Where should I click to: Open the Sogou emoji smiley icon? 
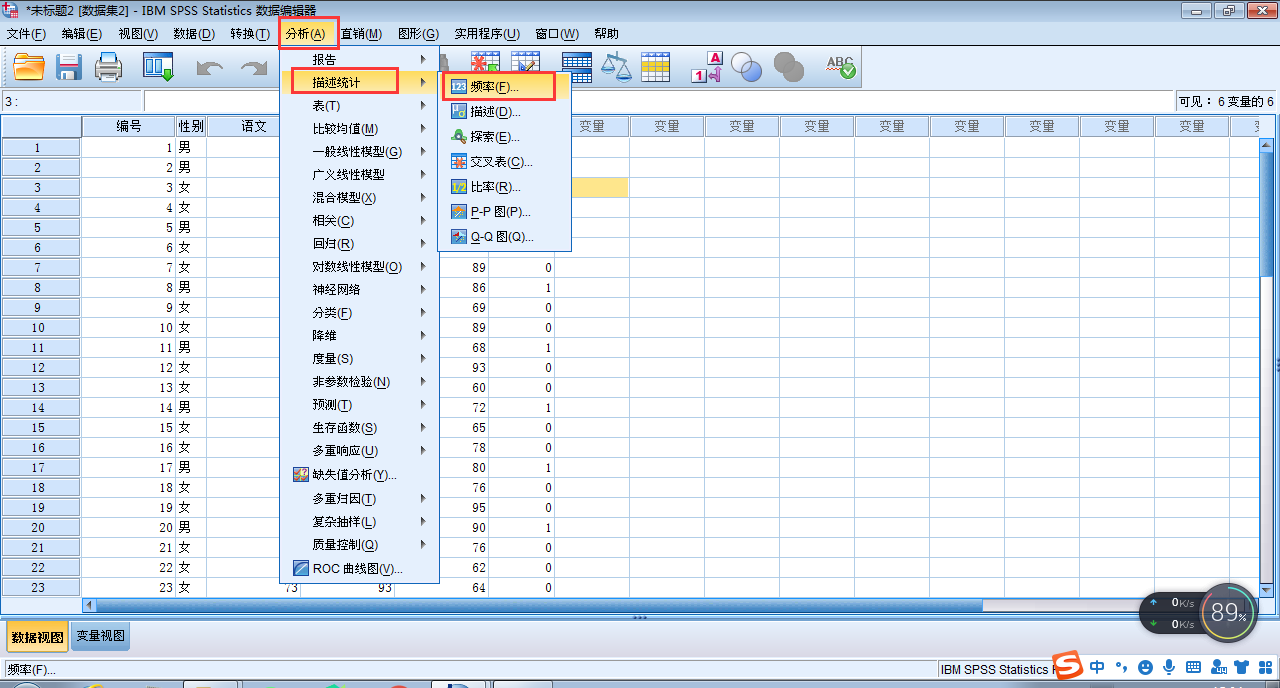click(x=1145, y=667)
